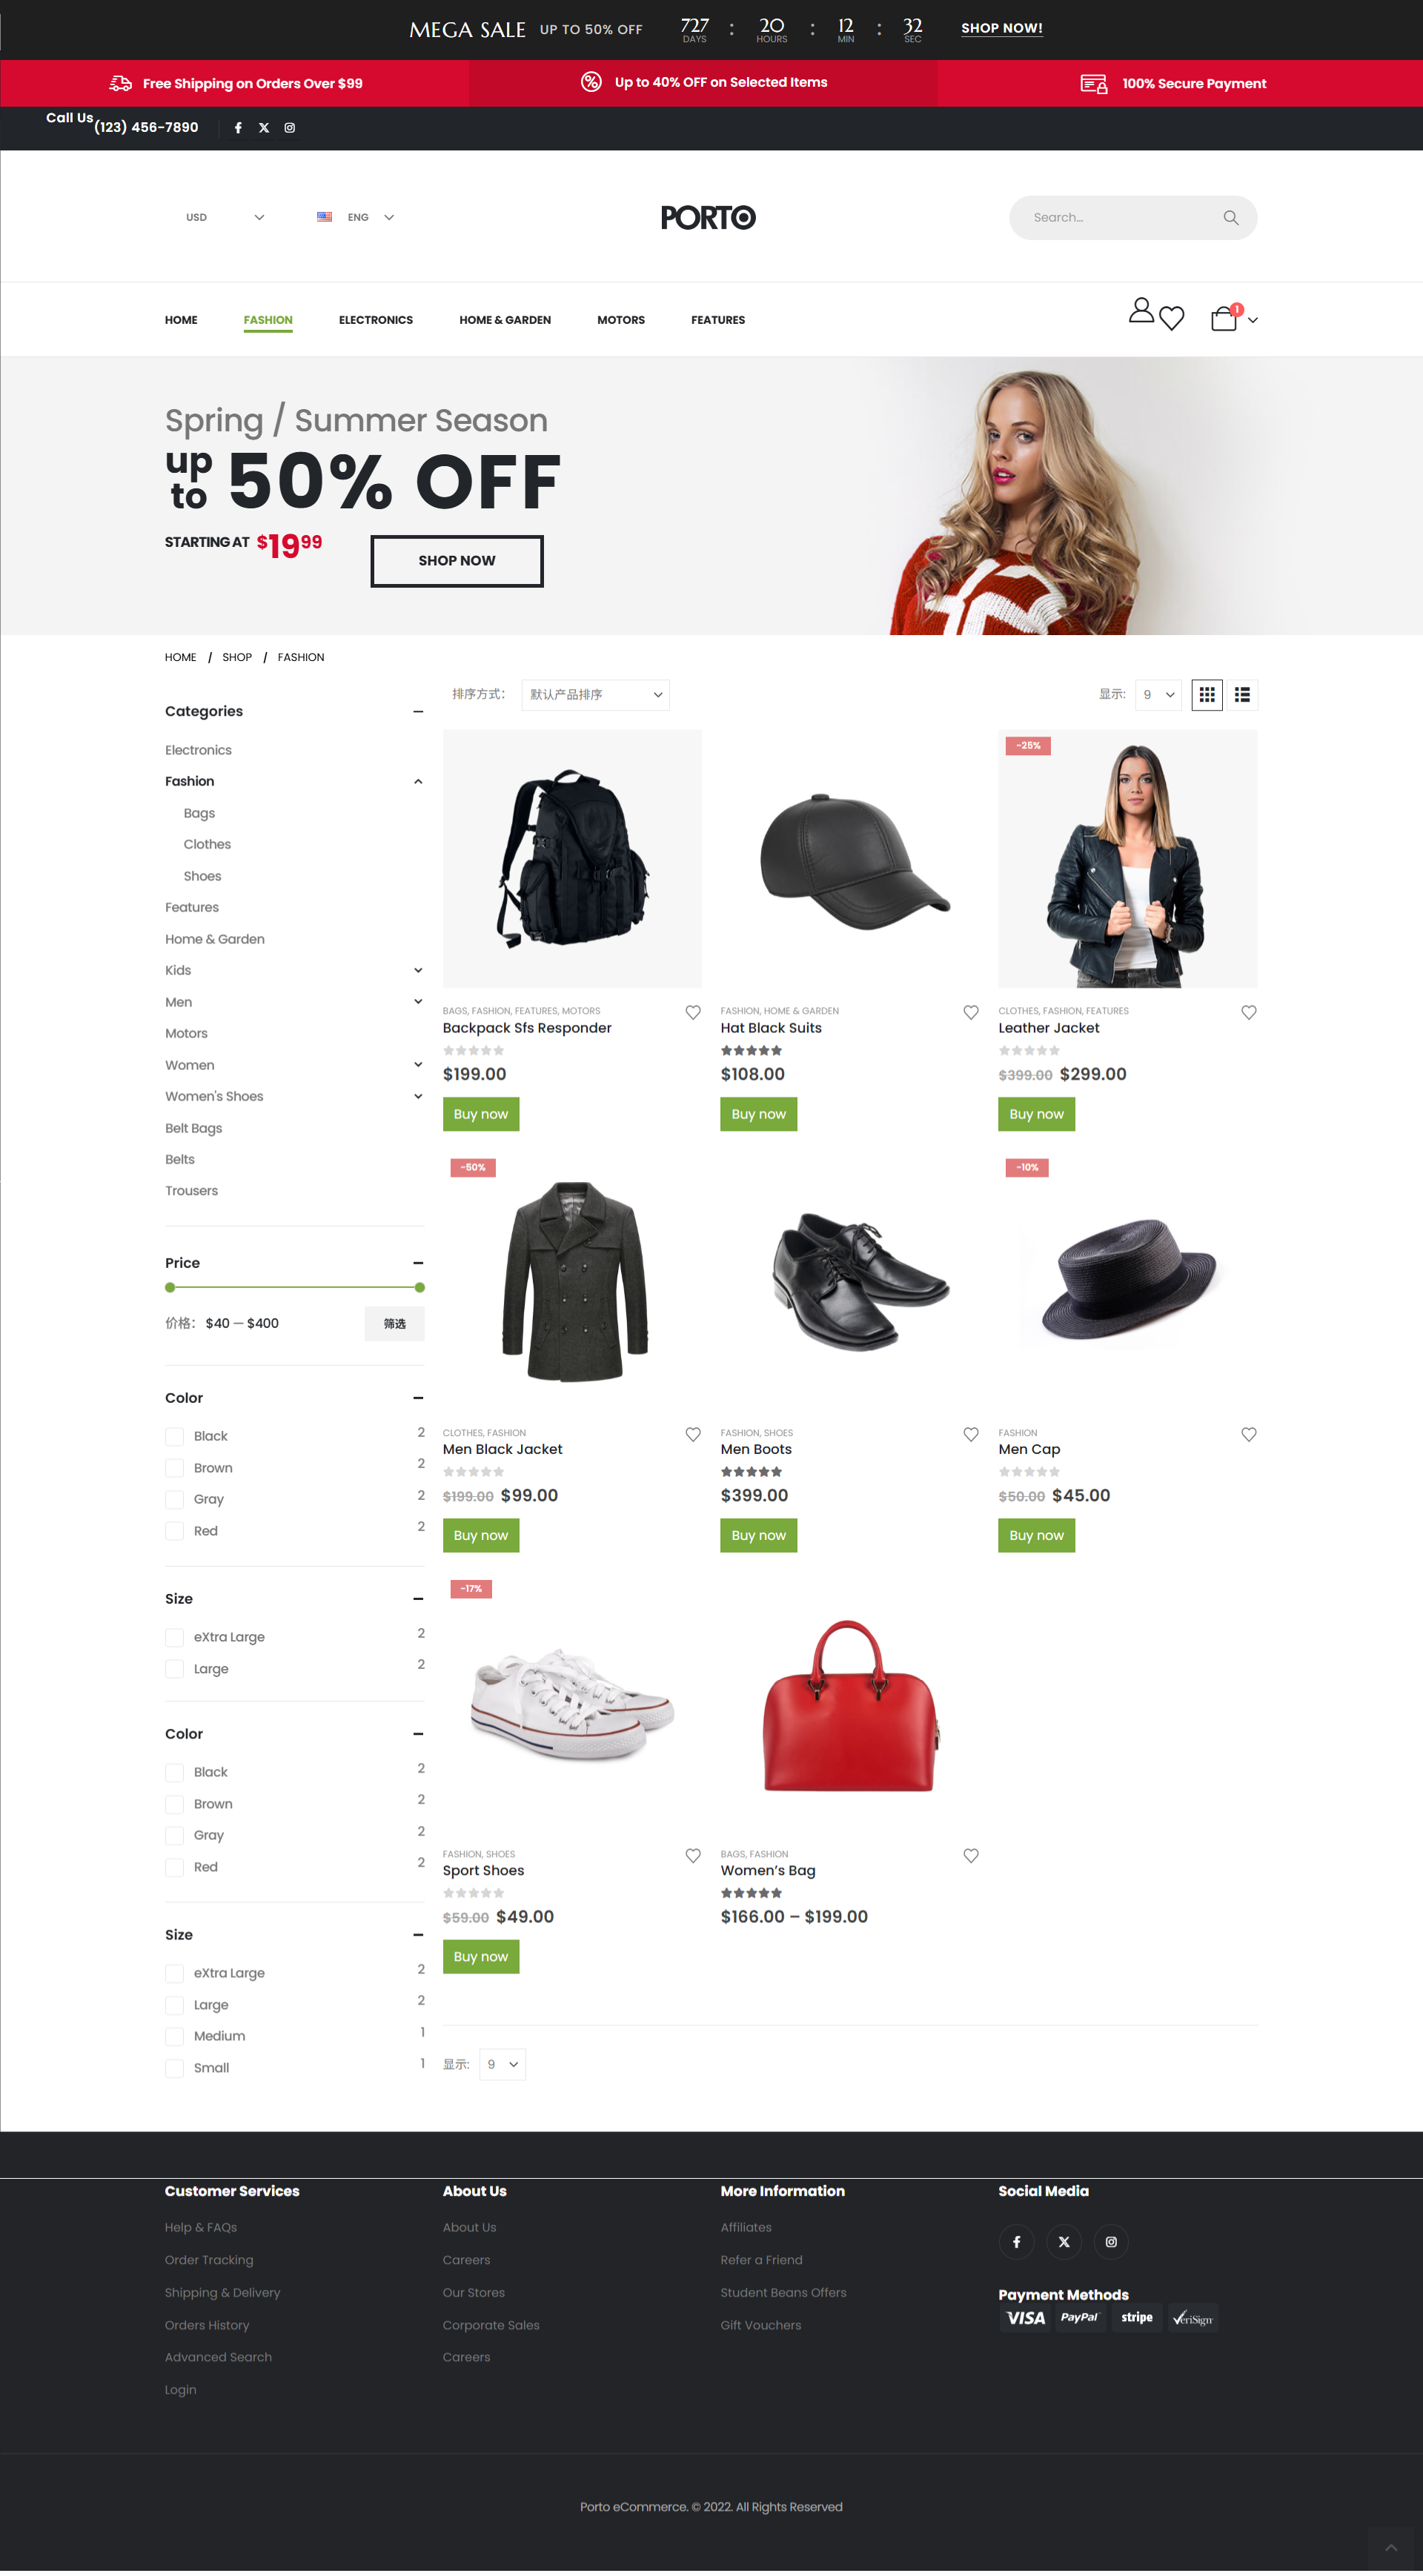Screen dimensions: 1423x2576
Task: Add Leather Jacket to wishlist
Action: tap(1249, 1013)
